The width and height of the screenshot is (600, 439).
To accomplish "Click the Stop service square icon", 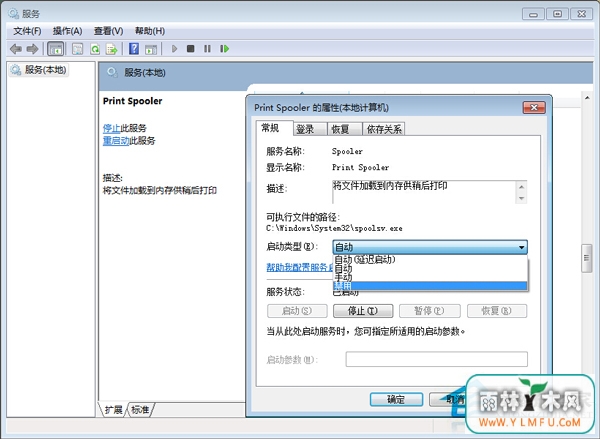I will coord(191,49).
